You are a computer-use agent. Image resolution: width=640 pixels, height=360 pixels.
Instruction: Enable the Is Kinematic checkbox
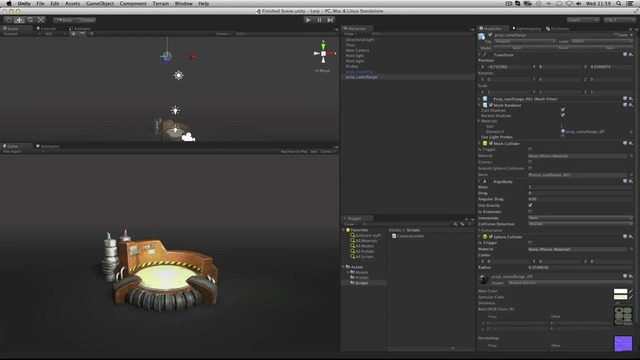(530, 212)
